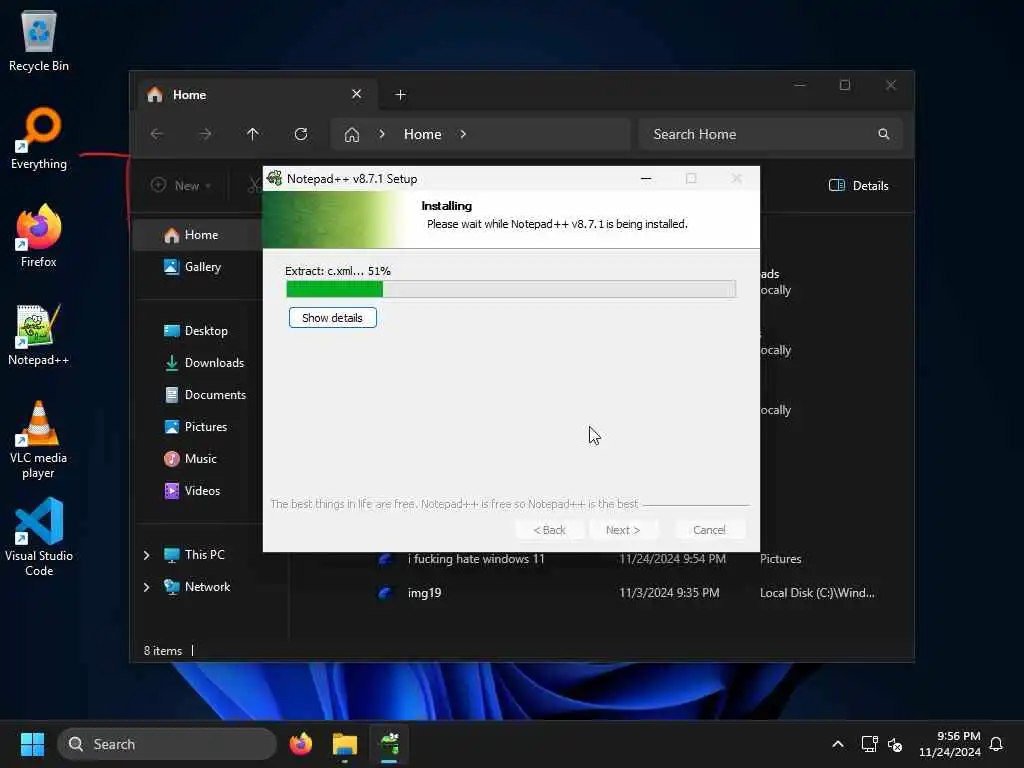Viewport: 1024px width, 768px height.
Task: Go back in File Explorer
Action: pyautogui.click(x=157, y=134)
